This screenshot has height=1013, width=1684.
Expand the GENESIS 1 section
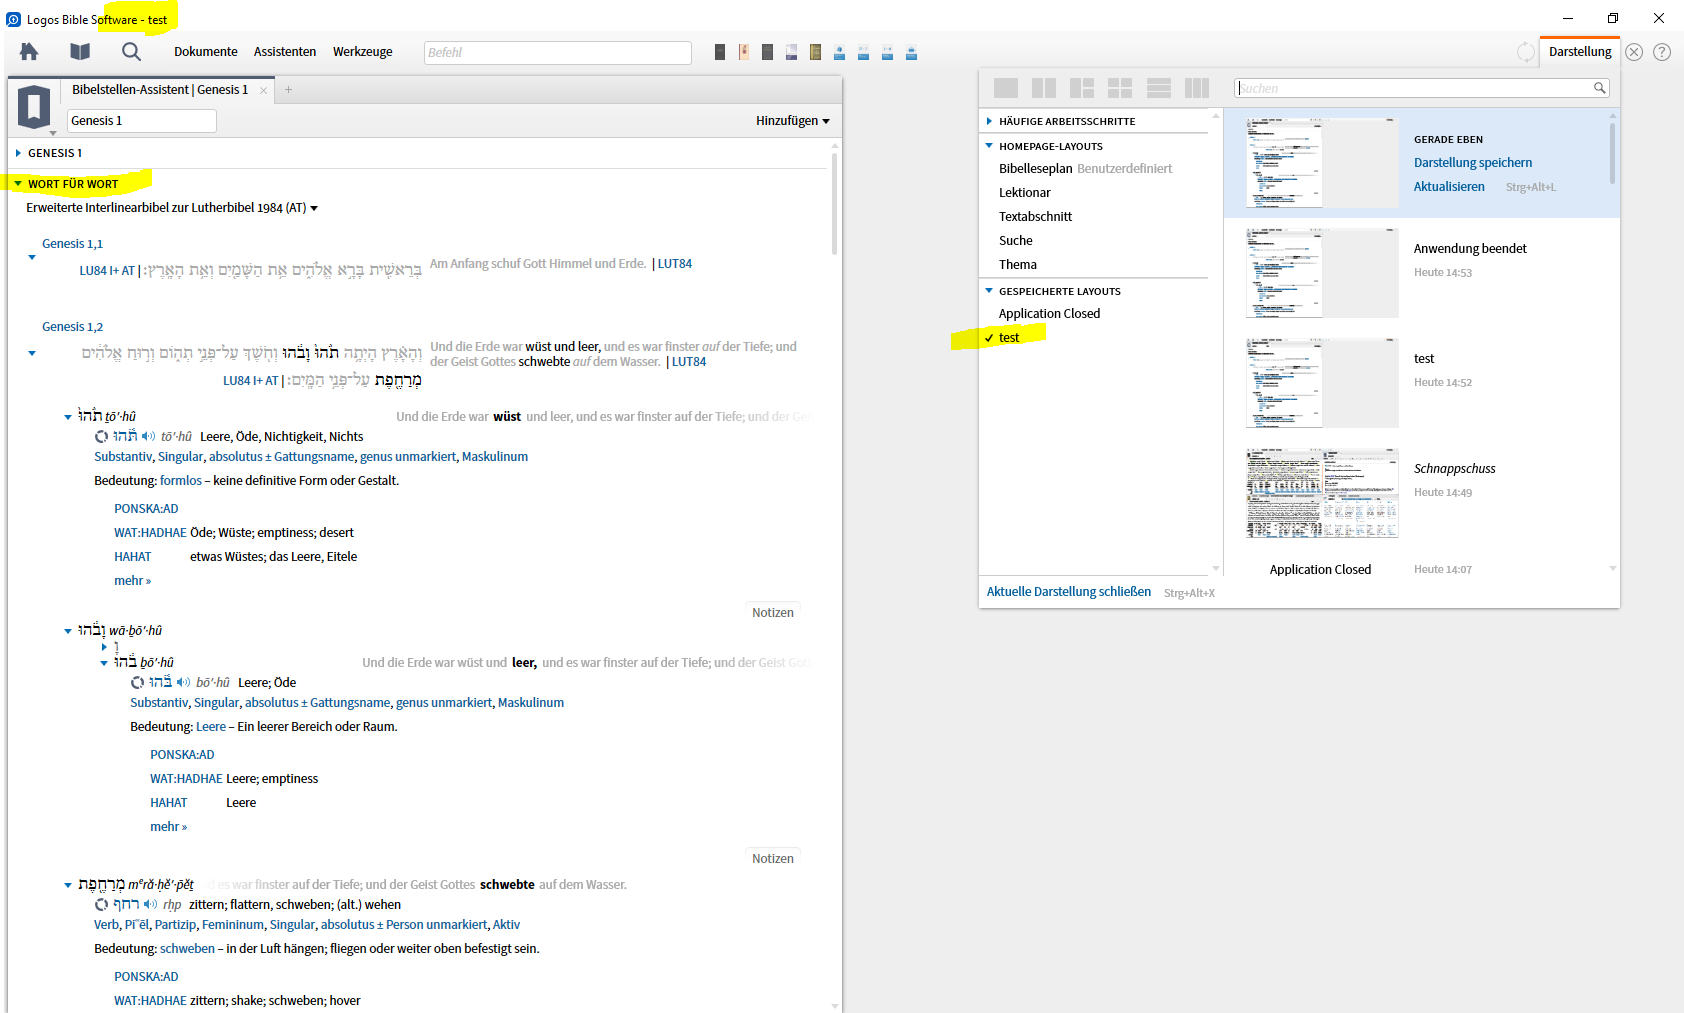(x=18, y=153)
